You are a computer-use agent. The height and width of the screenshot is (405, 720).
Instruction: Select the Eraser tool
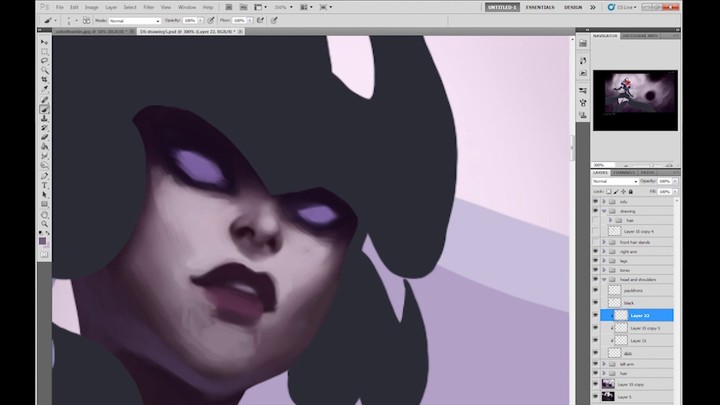pyautogui.click(x=45, y=137)
